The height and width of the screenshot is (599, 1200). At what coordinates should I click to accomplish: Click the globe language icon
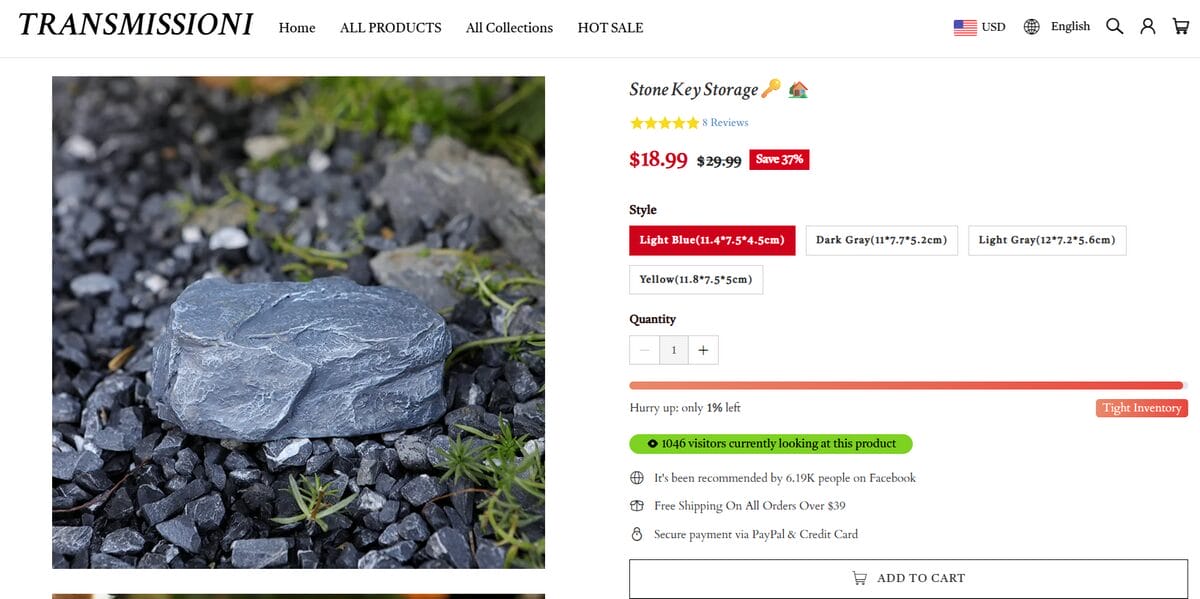click(1032, 27)
